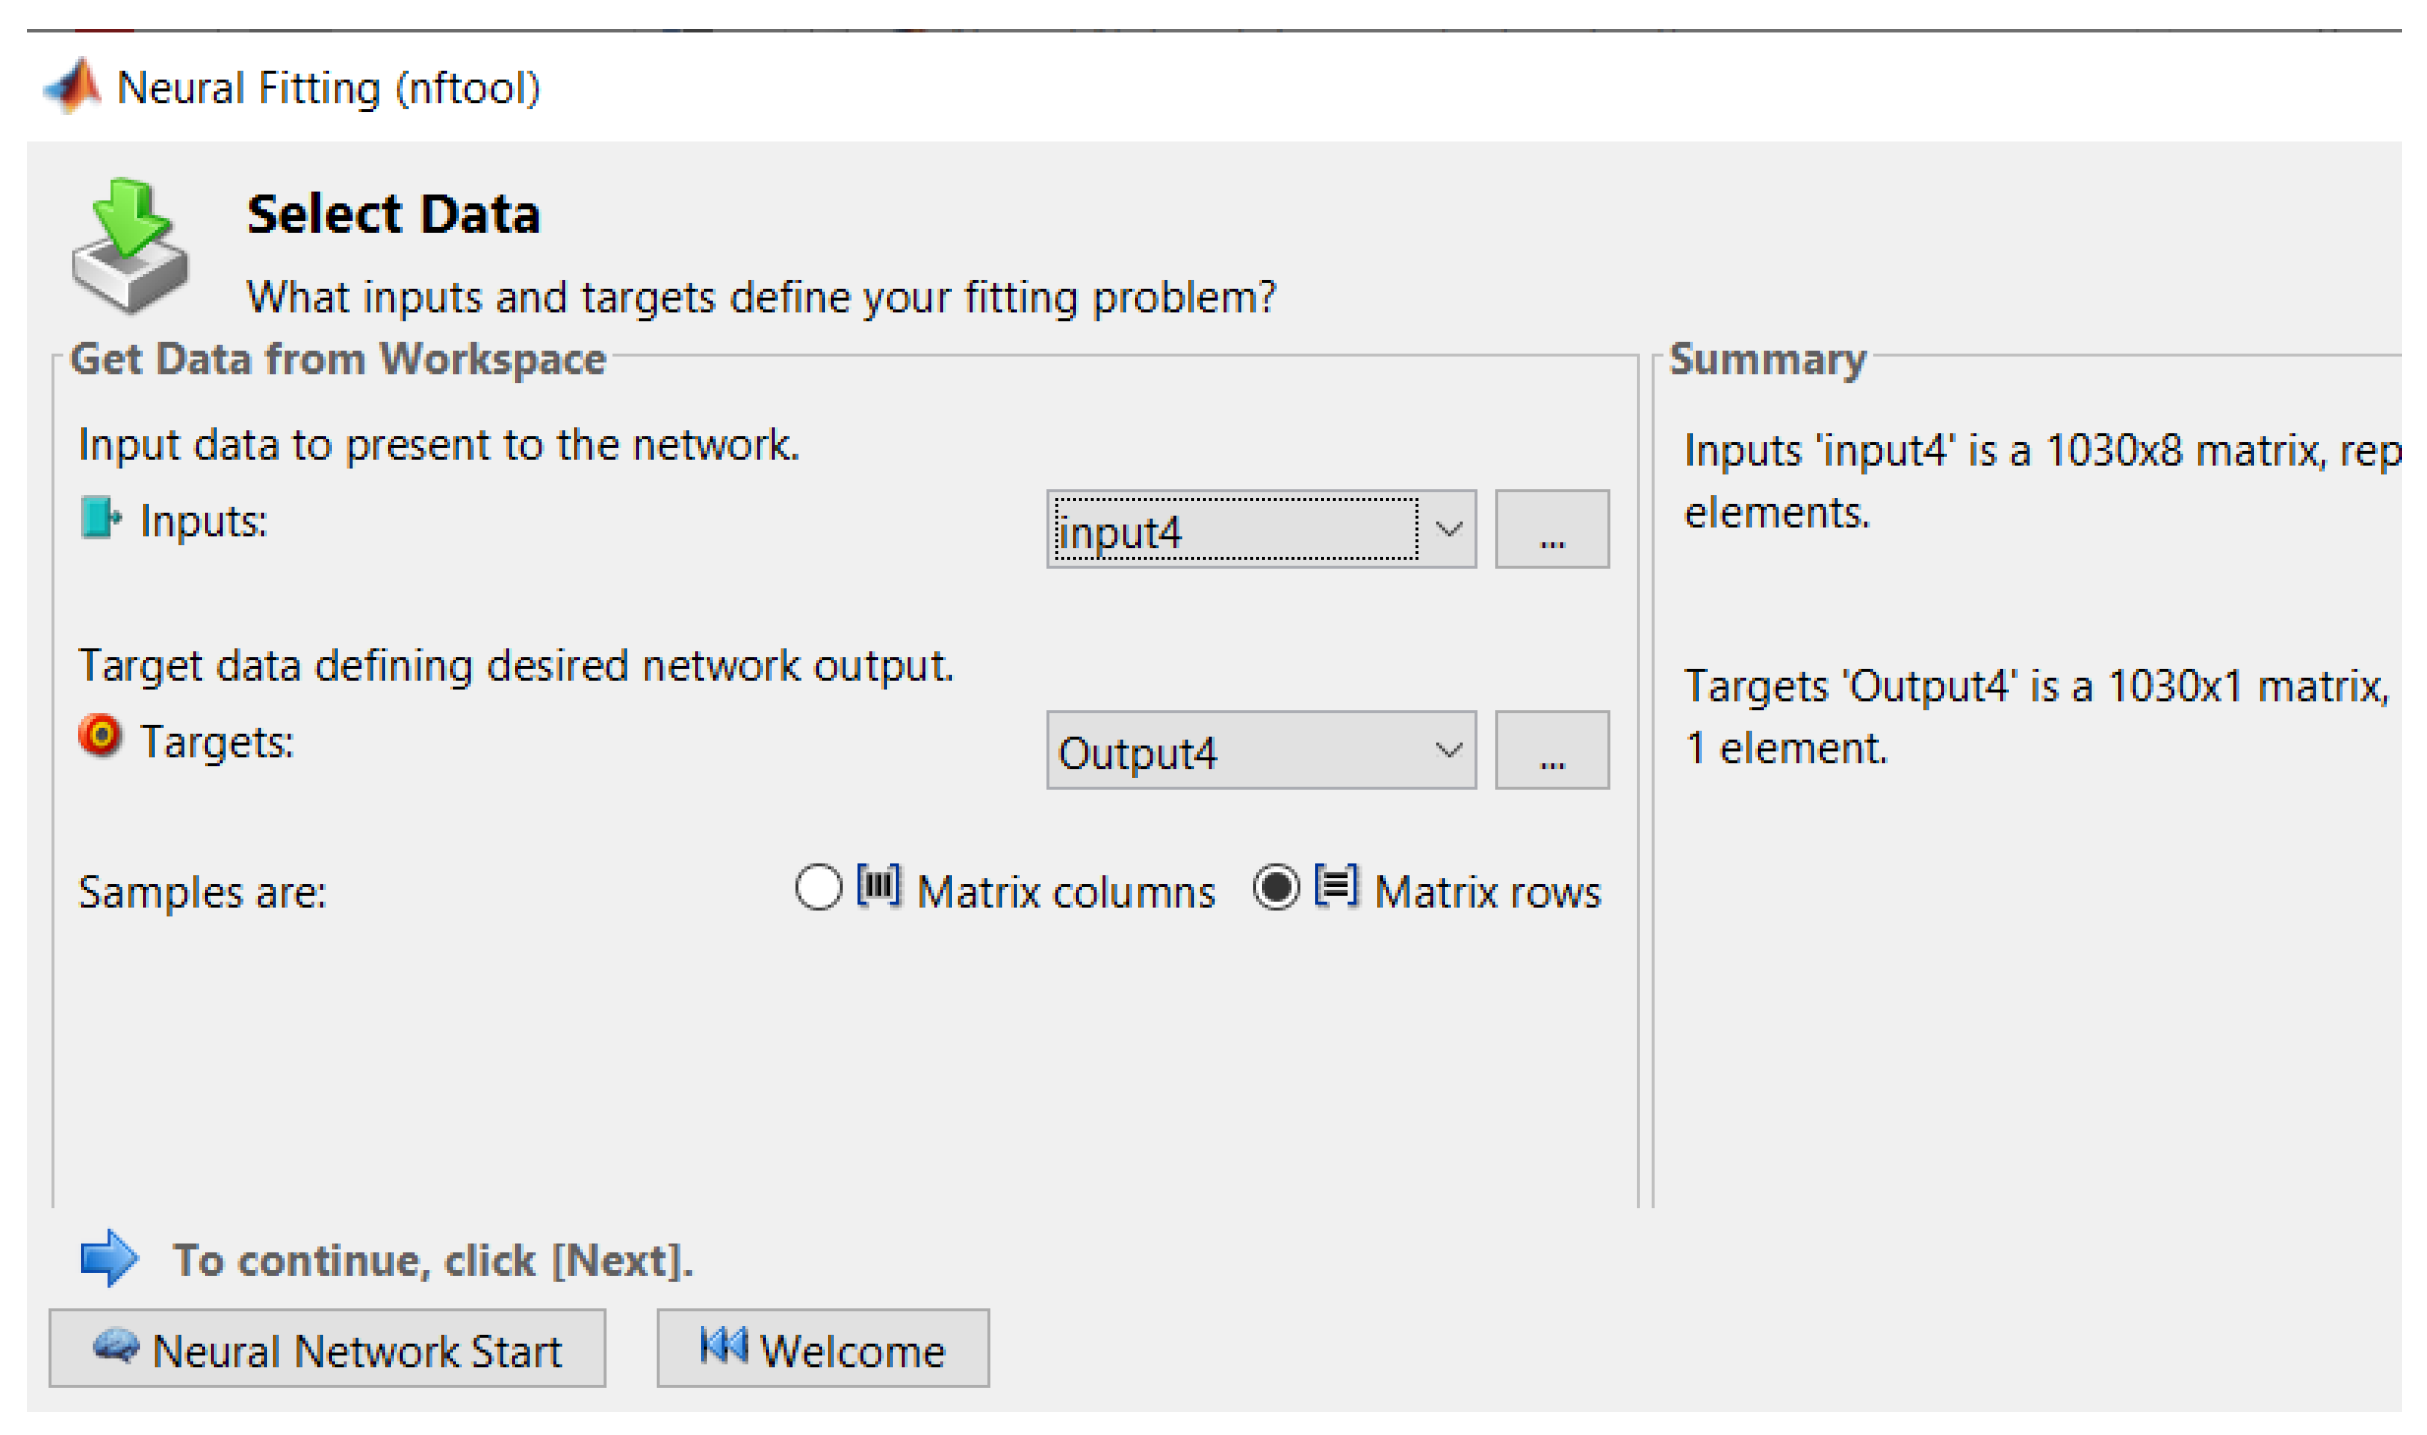Browse for Inputs with ellipsis button

coord(1552,530)
